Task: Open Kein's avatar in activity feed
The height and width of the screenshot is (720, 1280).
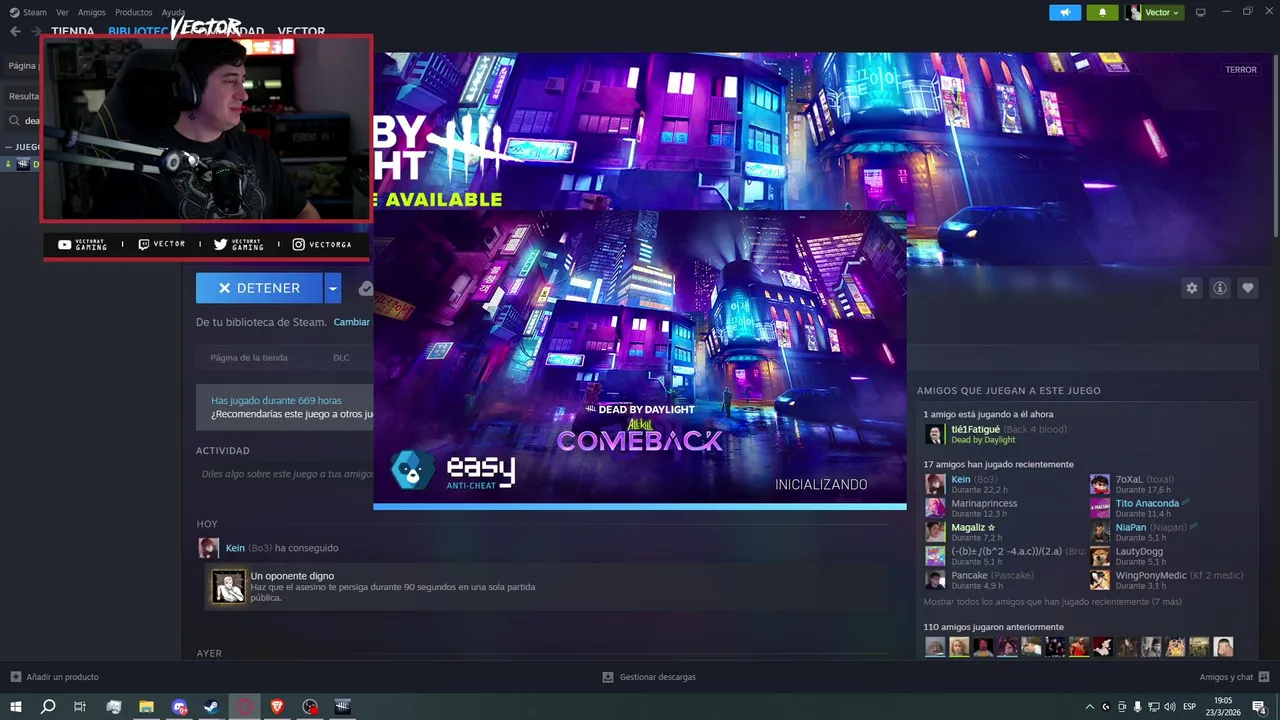Action: click(x=209, y=548)
